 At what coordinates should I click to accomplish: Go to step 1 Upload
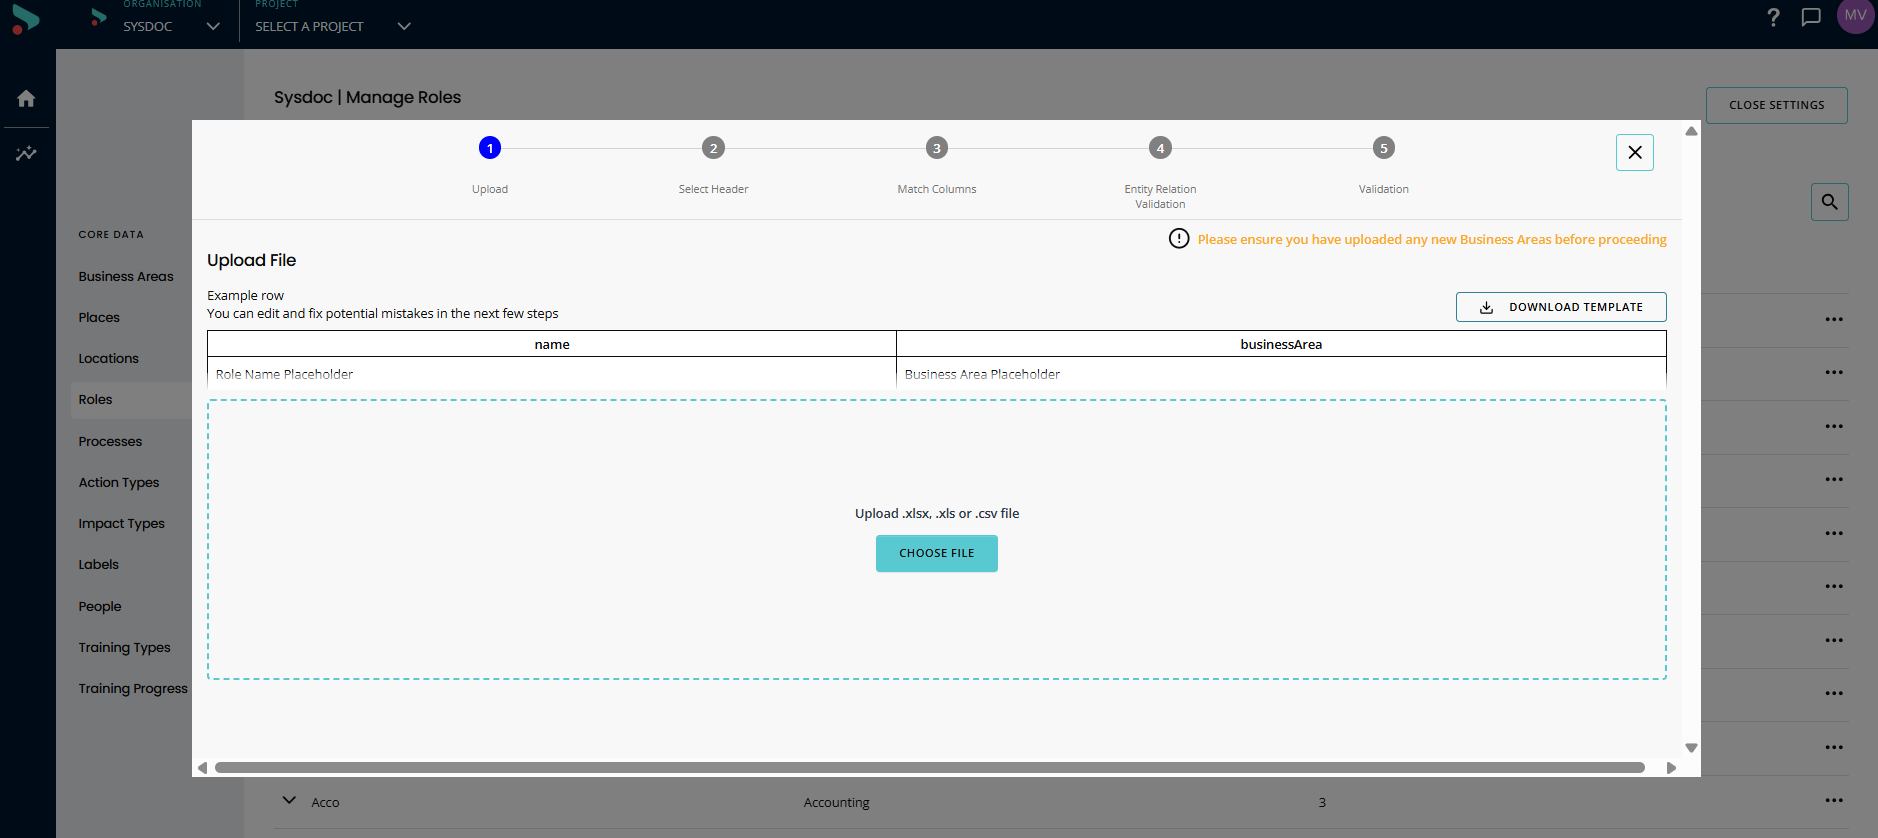tap(490, 148)
